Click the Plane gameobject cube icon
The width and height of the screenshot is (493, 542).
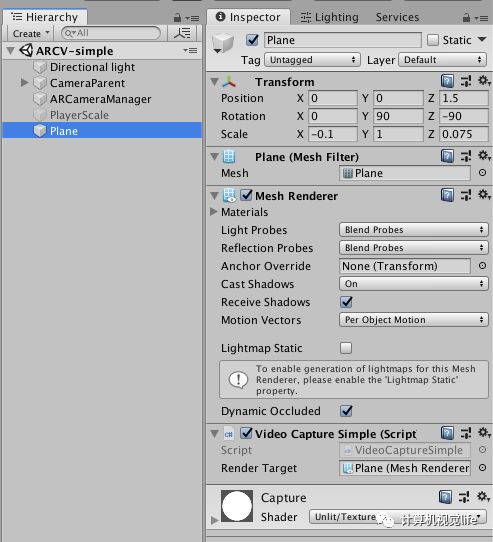(223, 44)
